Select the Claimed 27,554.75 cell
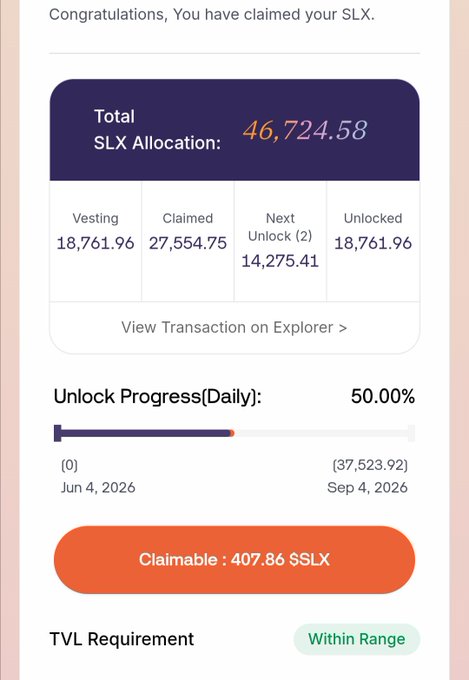This screenshot has width=469, height=680. pyautogui.click(x=188, y=241)
